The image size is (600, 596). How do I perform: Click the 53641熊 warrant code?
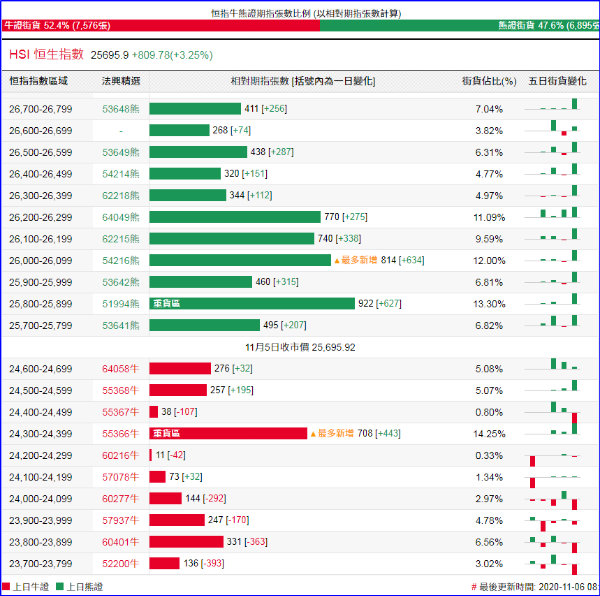tap(121, 326)
